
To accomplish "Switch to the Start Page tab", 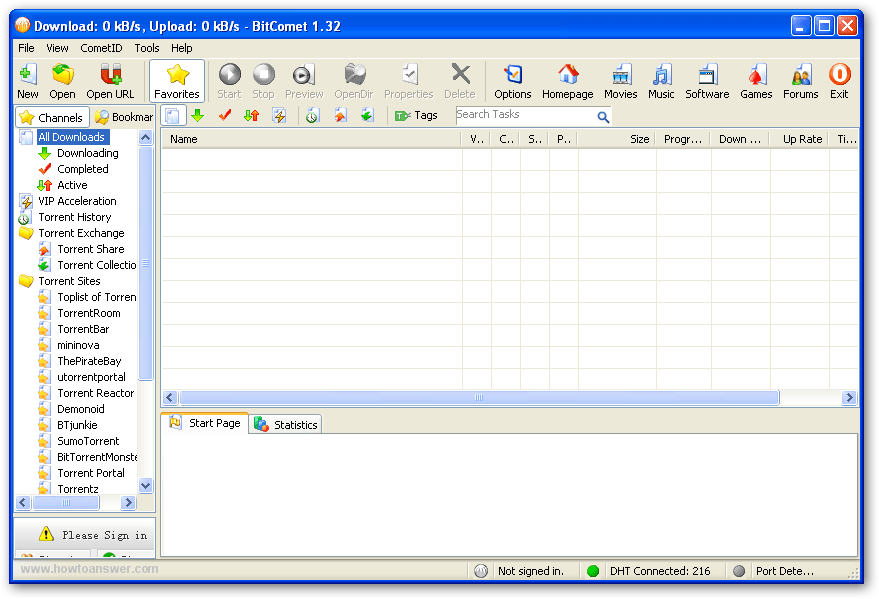I will click(x=205, y=423).
